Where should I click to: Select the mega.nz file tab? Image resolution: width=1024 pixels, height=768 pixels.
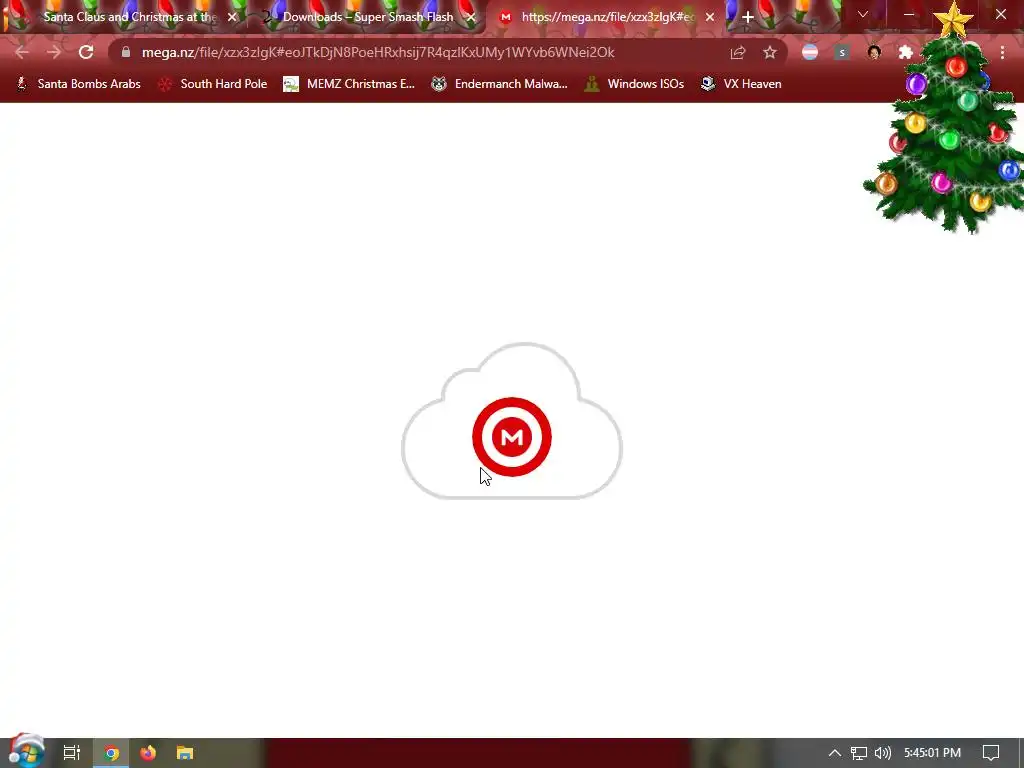point(607,17)
